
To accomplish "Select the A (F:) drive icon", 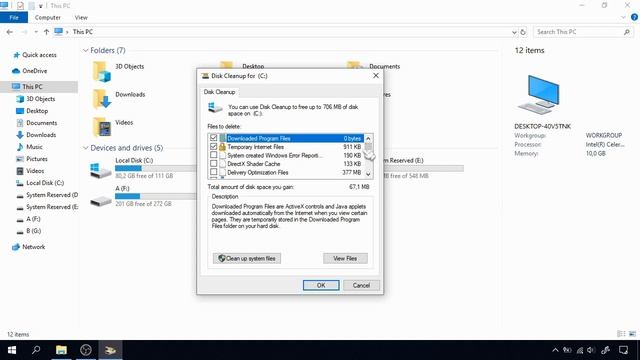I will click(100, 200).
